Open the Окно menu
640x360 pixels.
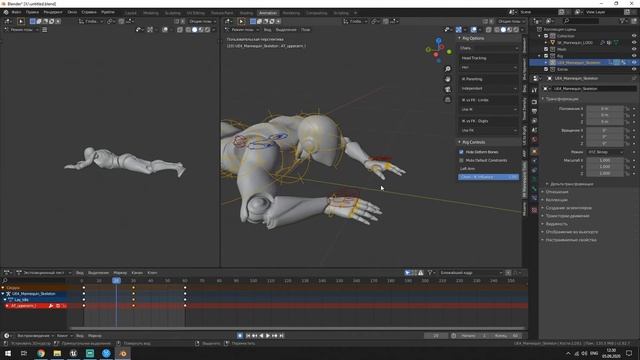coord(72,12)
